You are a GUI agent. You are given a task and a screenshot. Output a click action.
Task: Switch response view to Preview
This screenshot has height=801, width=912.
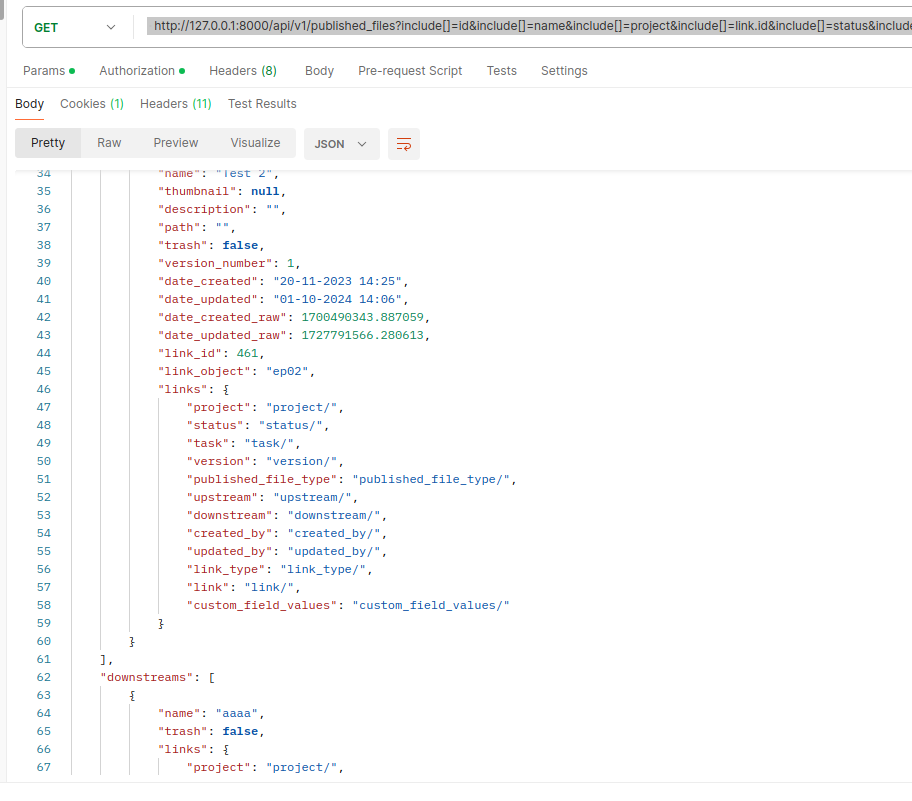176,143
